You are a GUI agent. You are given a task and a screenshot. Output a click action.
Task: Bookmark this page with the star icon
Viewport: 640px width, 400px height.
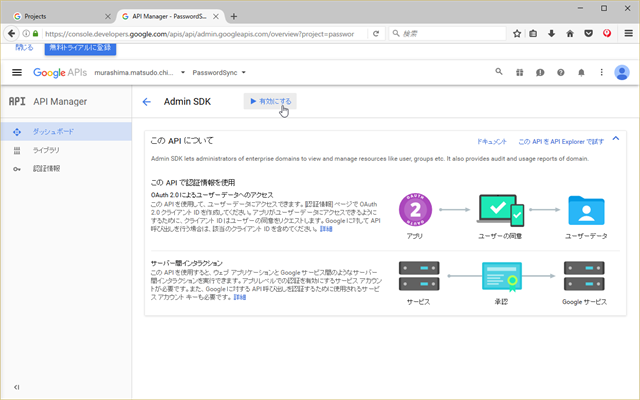517,33
